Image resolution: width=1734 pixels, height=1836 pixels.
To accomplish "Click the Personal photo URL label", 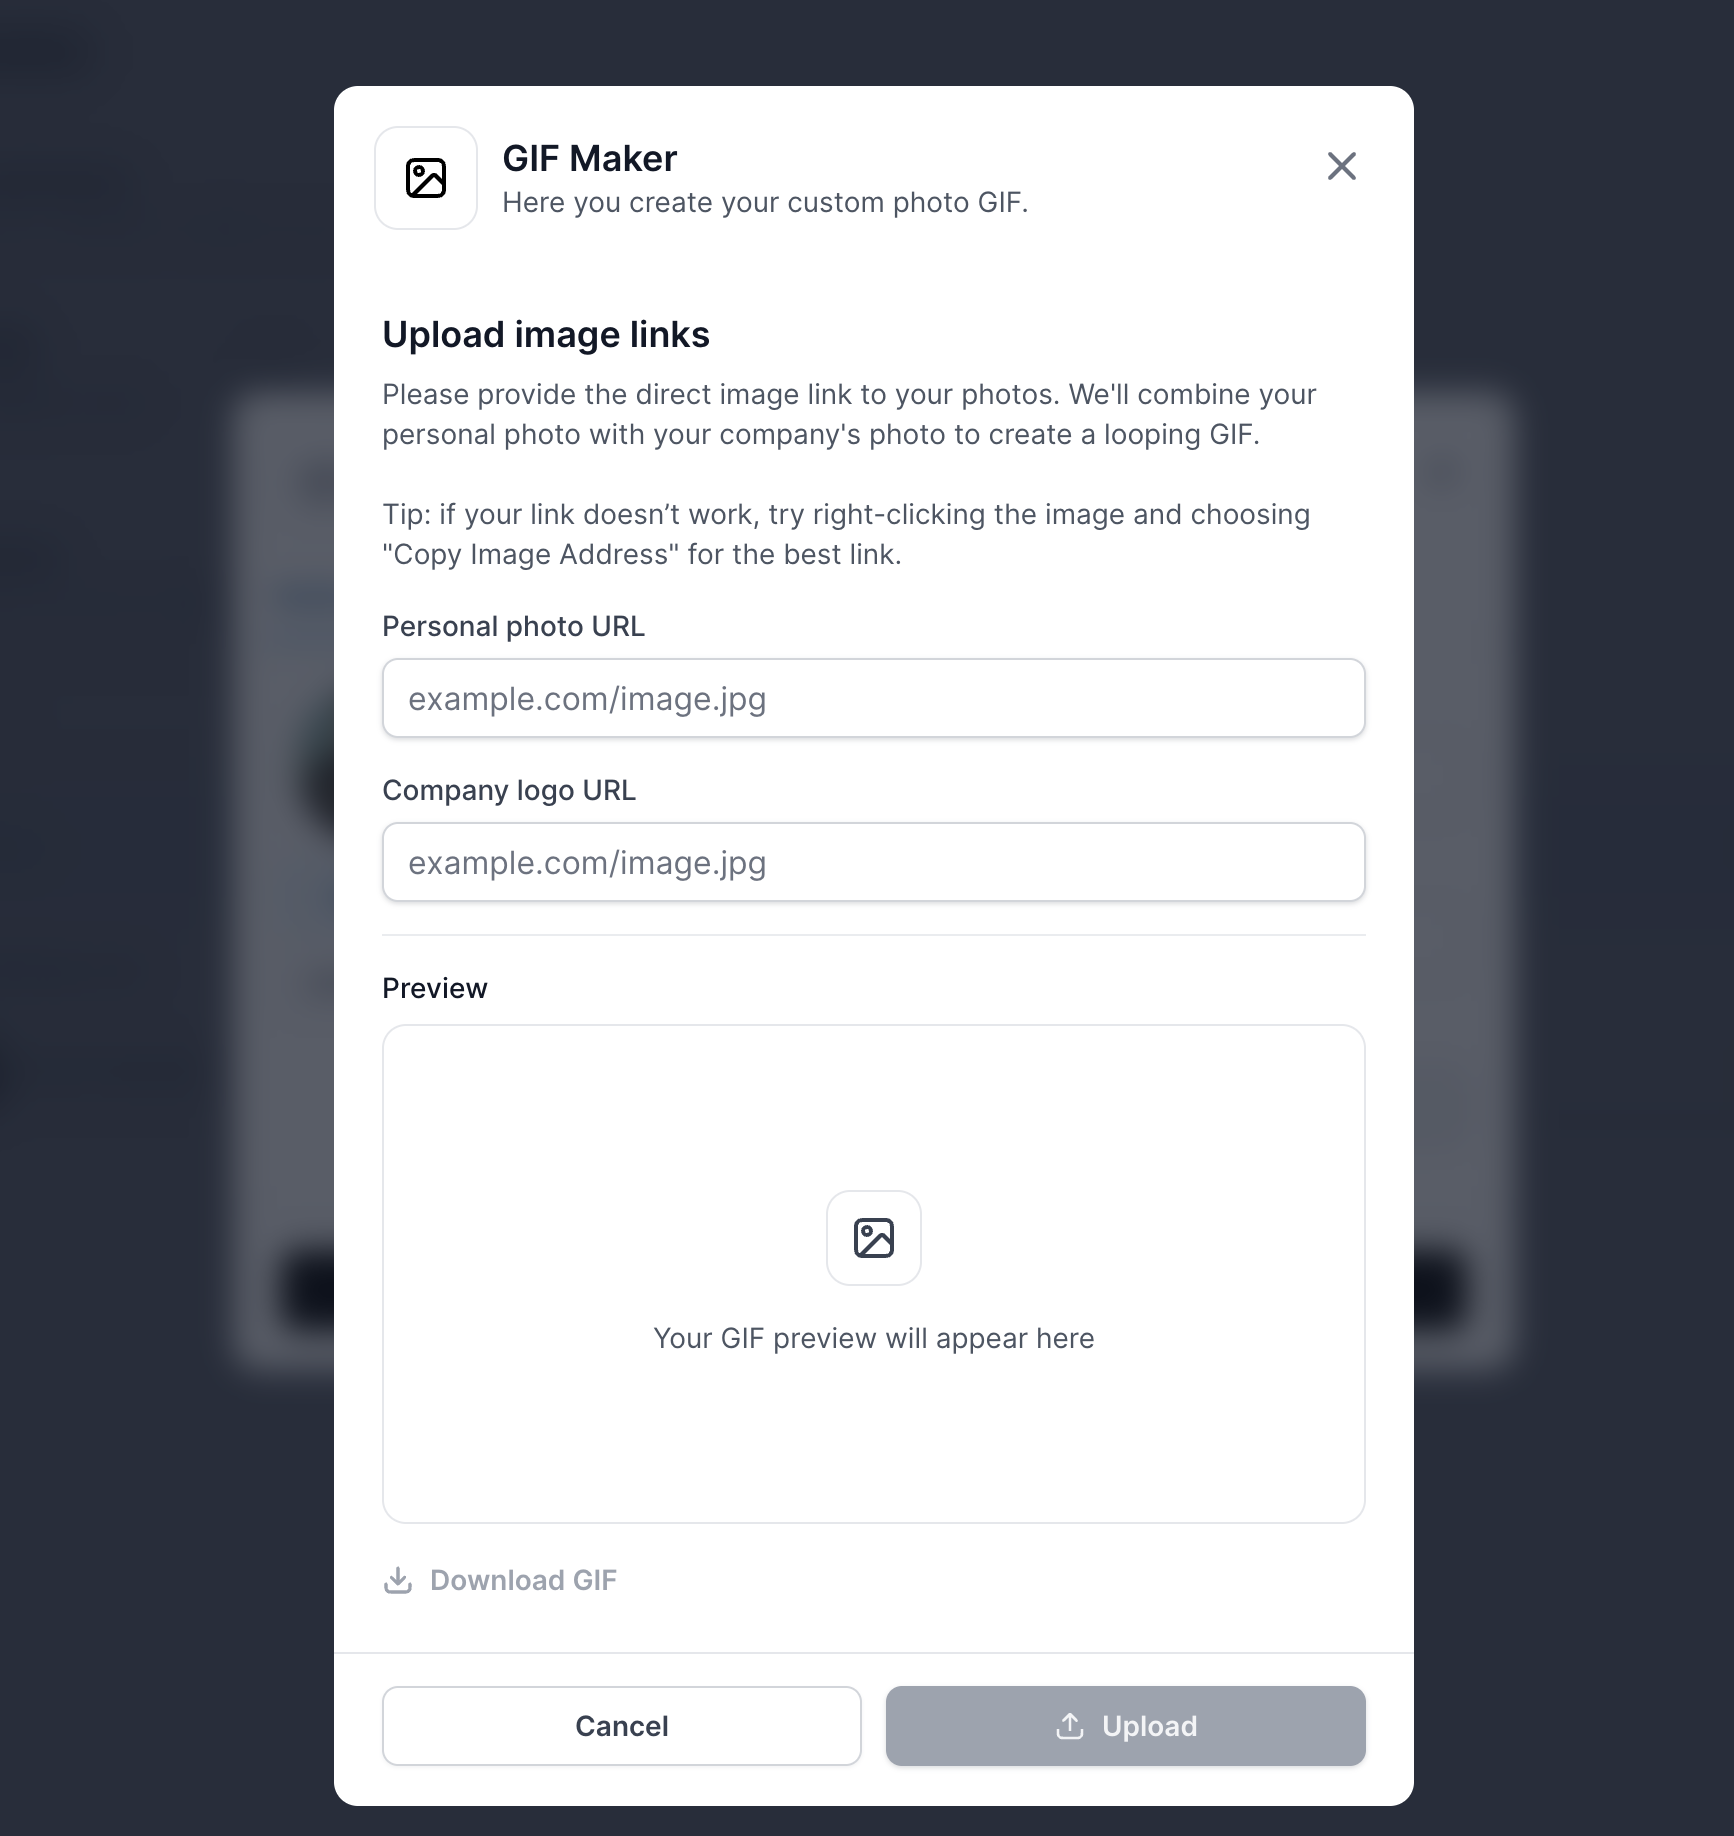I will pos(513,626).
